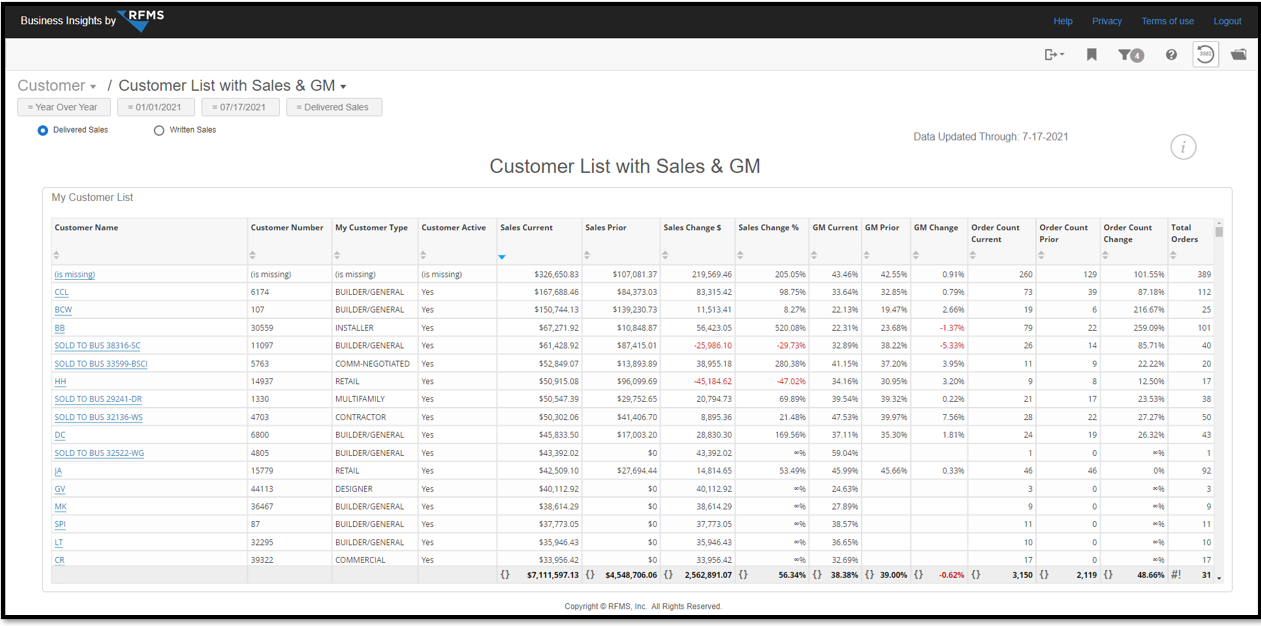Click the bookmark icon in toolbar
1261x626 pixels.
click(x=1092, y=55)
